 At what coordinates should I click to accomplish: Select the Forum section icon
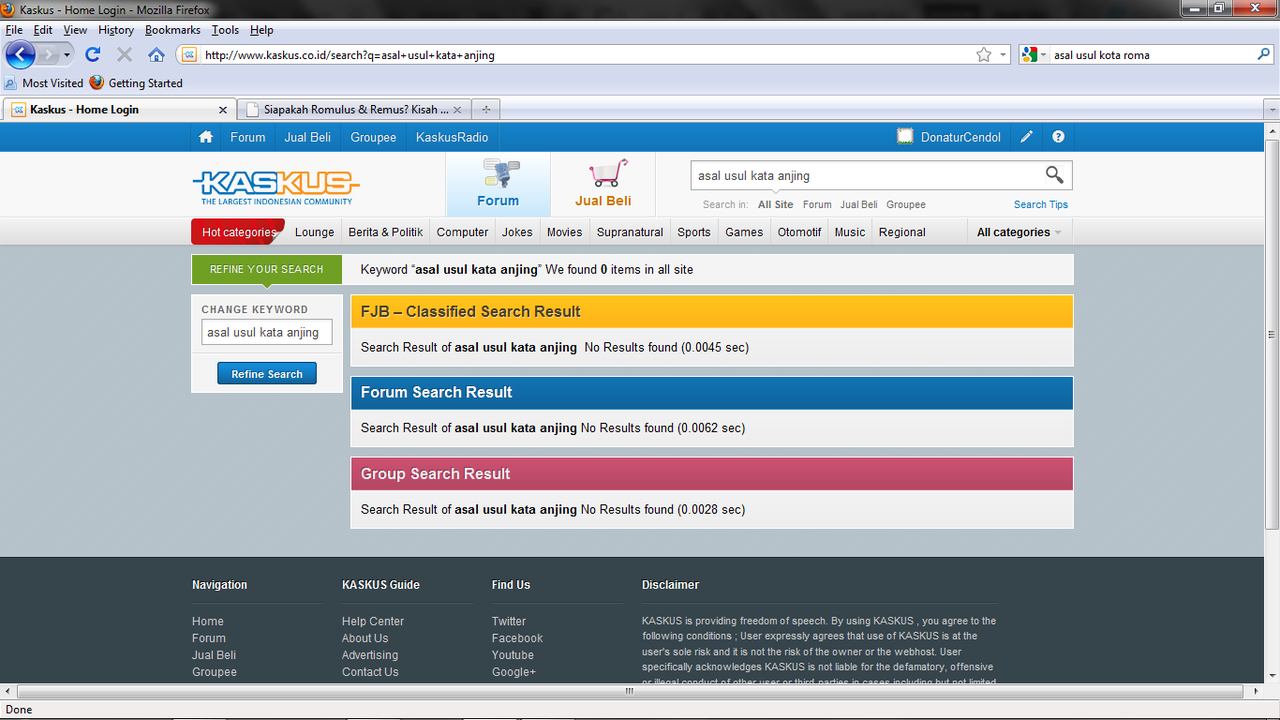pos(498,184)
